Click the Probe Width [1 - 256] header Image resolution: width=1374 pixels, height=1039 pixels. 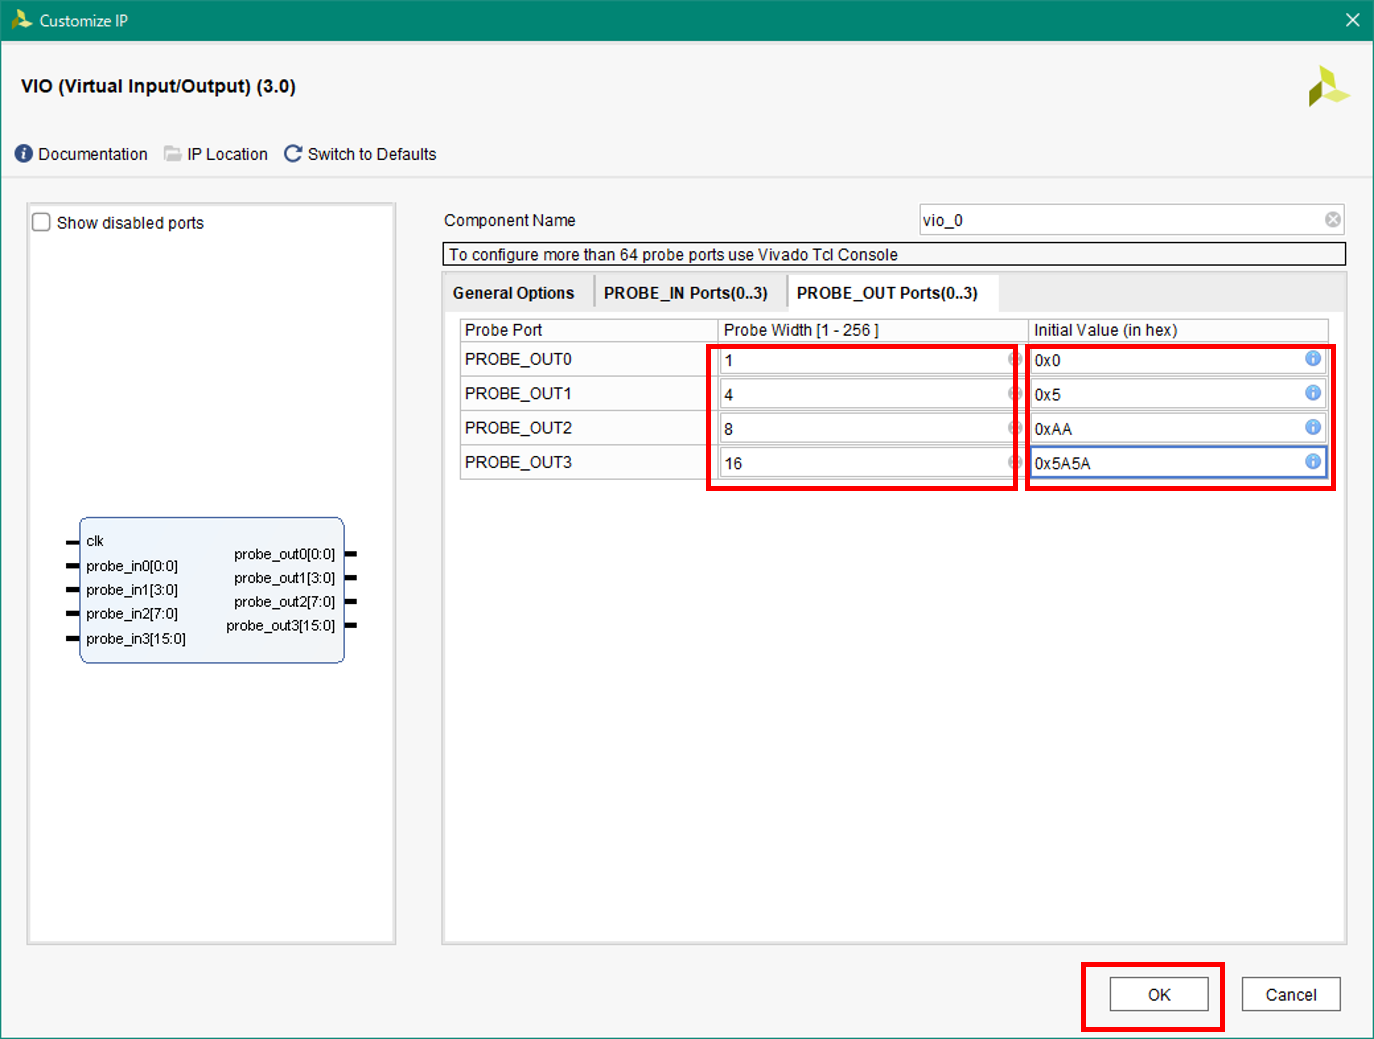point(873,330)
